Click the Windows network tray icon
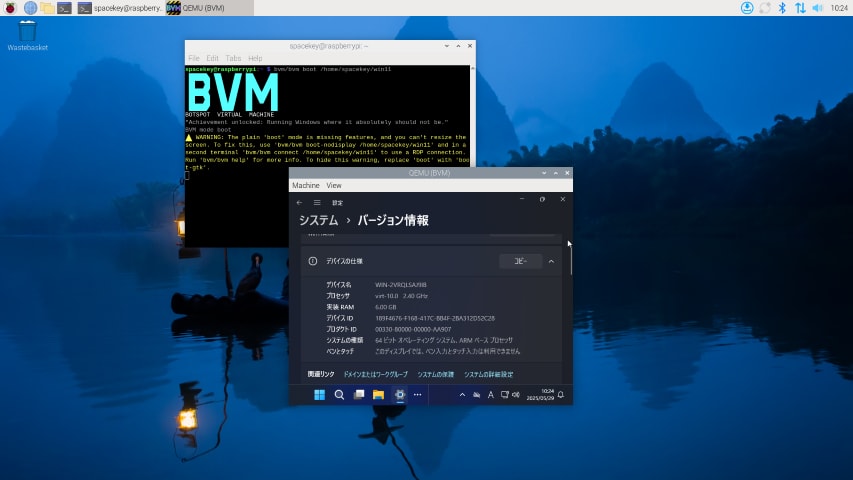The height and width of the screenshot is (480, 853). (504, 395)
